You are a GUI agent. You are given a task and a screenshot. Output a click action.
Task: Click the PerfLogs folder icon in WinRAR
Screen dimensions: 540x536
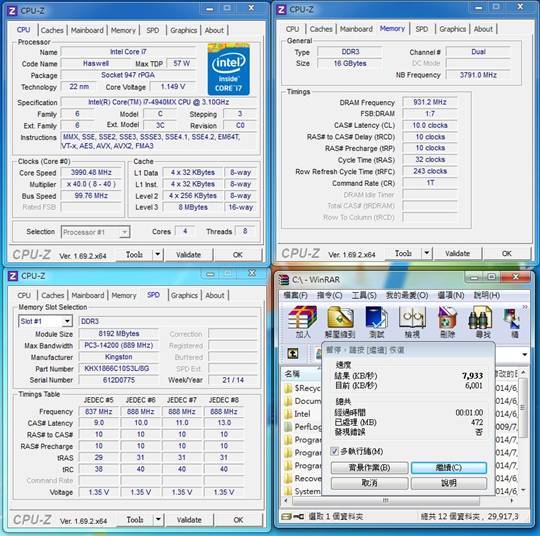point(288,427)
